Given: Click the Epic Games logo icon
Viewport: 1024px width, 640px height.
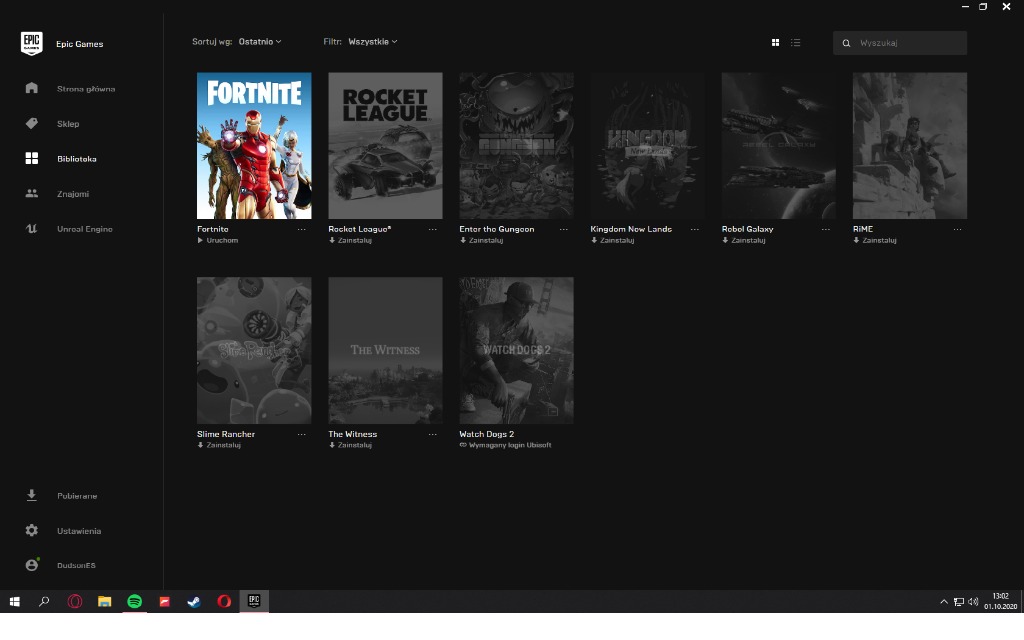Looking at the screenshot, I should (x=31, y=43).
